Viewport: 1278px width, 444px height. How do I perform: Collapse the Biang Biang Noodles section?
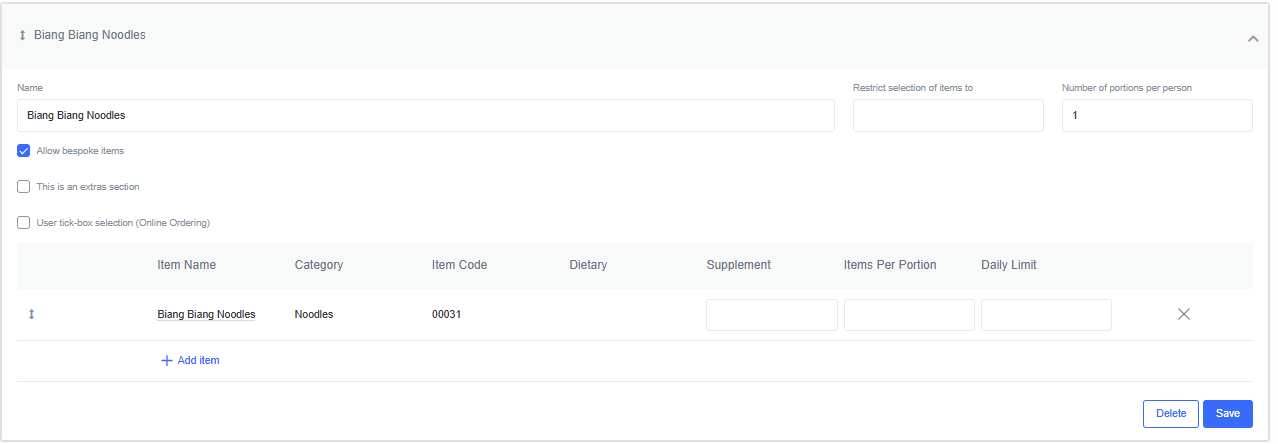point(1253,38)
